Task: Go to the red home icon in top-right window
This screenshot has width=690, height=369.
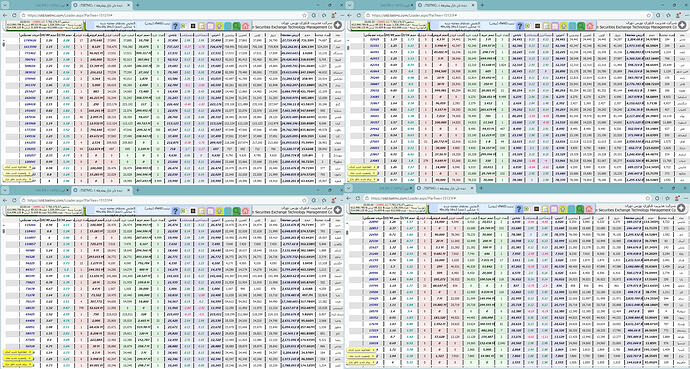Action: pos(590,26)
